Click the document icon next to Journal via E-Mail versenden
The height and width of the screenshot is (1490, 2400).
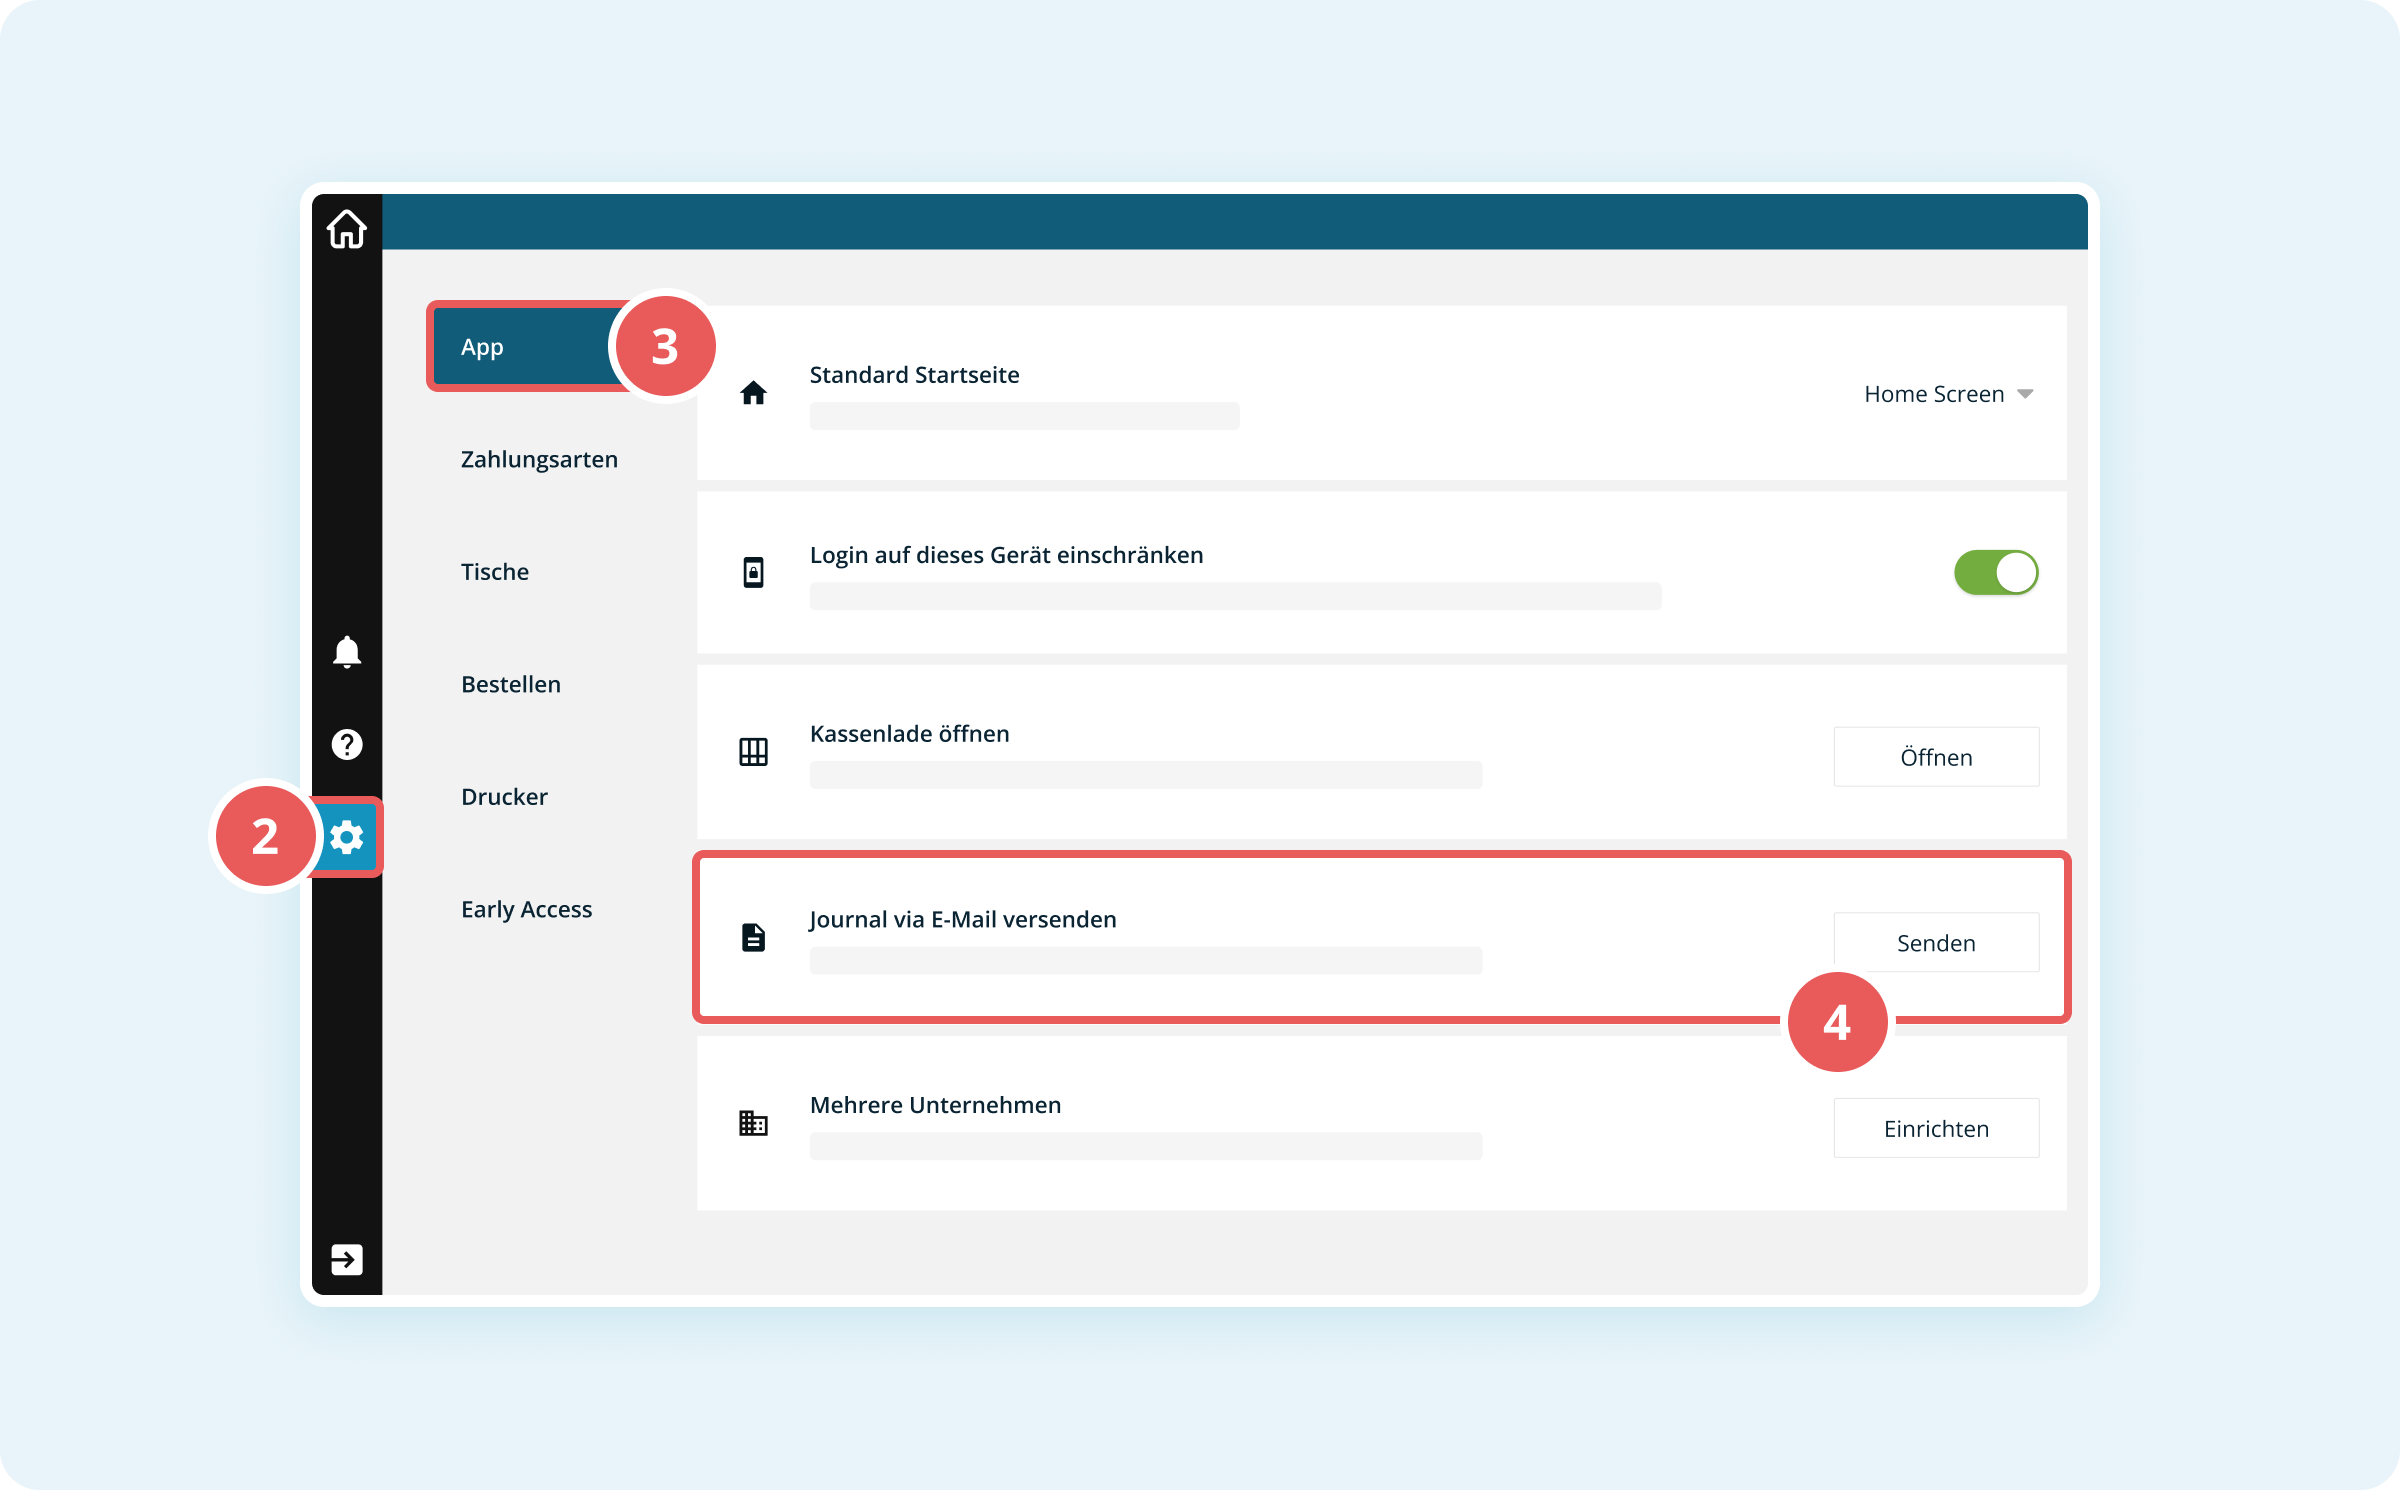[752, 937]
